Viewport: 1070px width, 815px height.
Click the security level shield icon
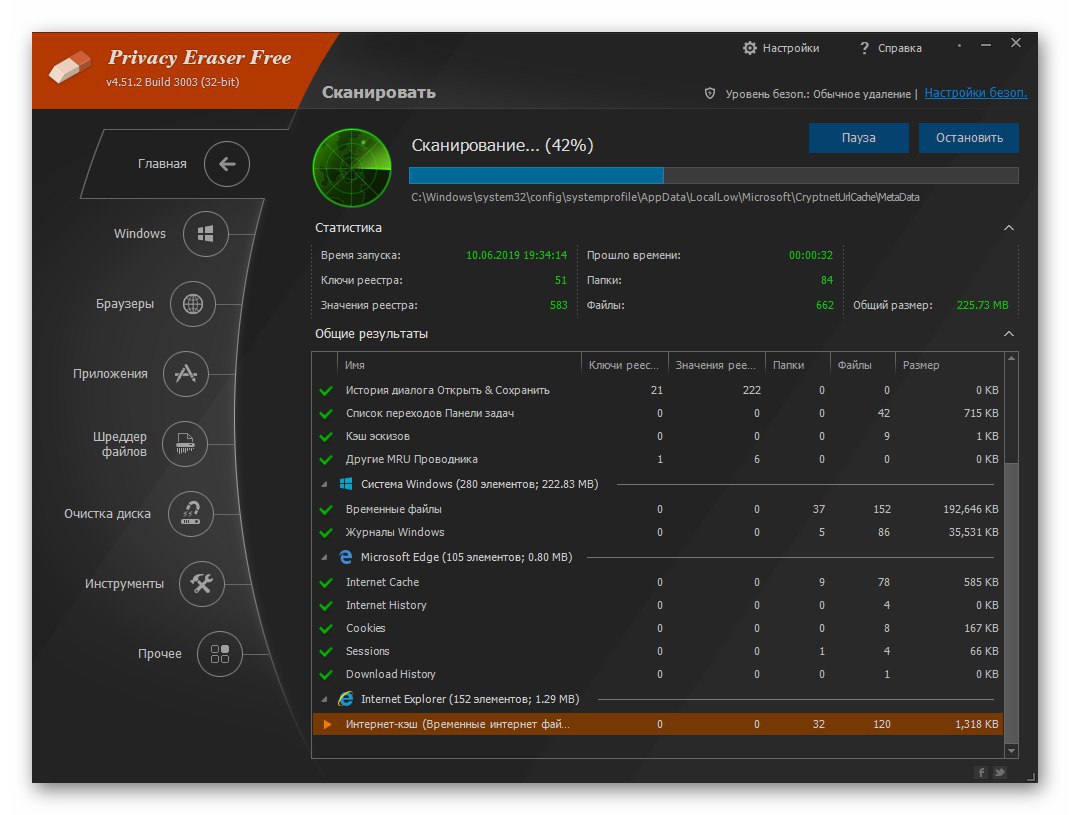(710, 94)
